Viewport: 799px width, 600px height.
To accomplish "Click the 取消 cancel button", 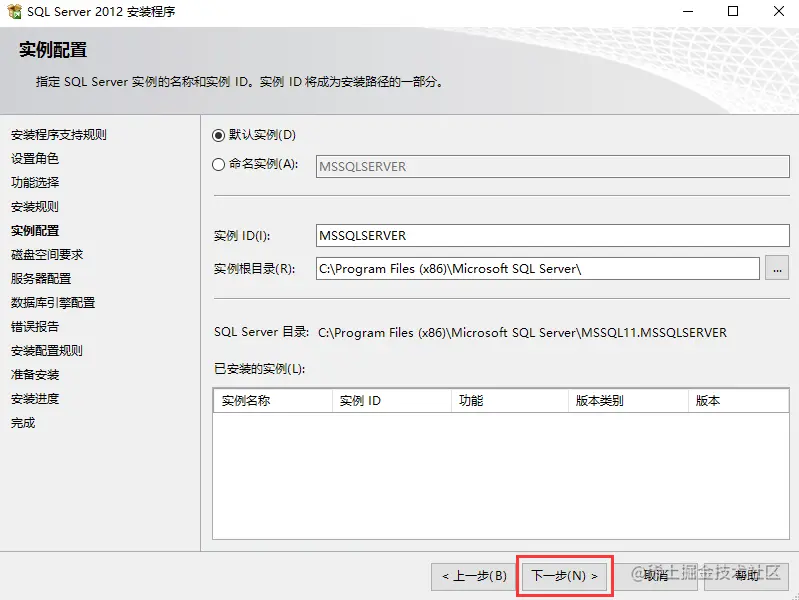I will (x=656, y=576).
